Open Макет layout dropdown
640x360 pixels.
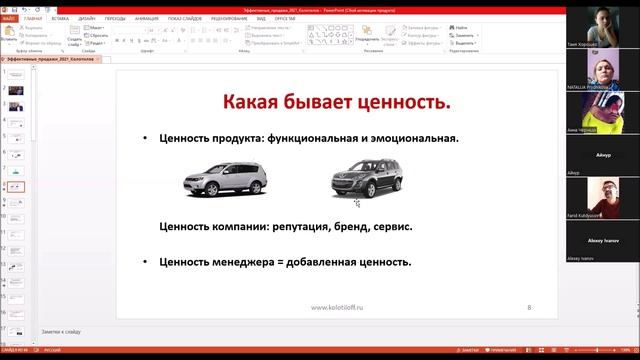point(94,28)
